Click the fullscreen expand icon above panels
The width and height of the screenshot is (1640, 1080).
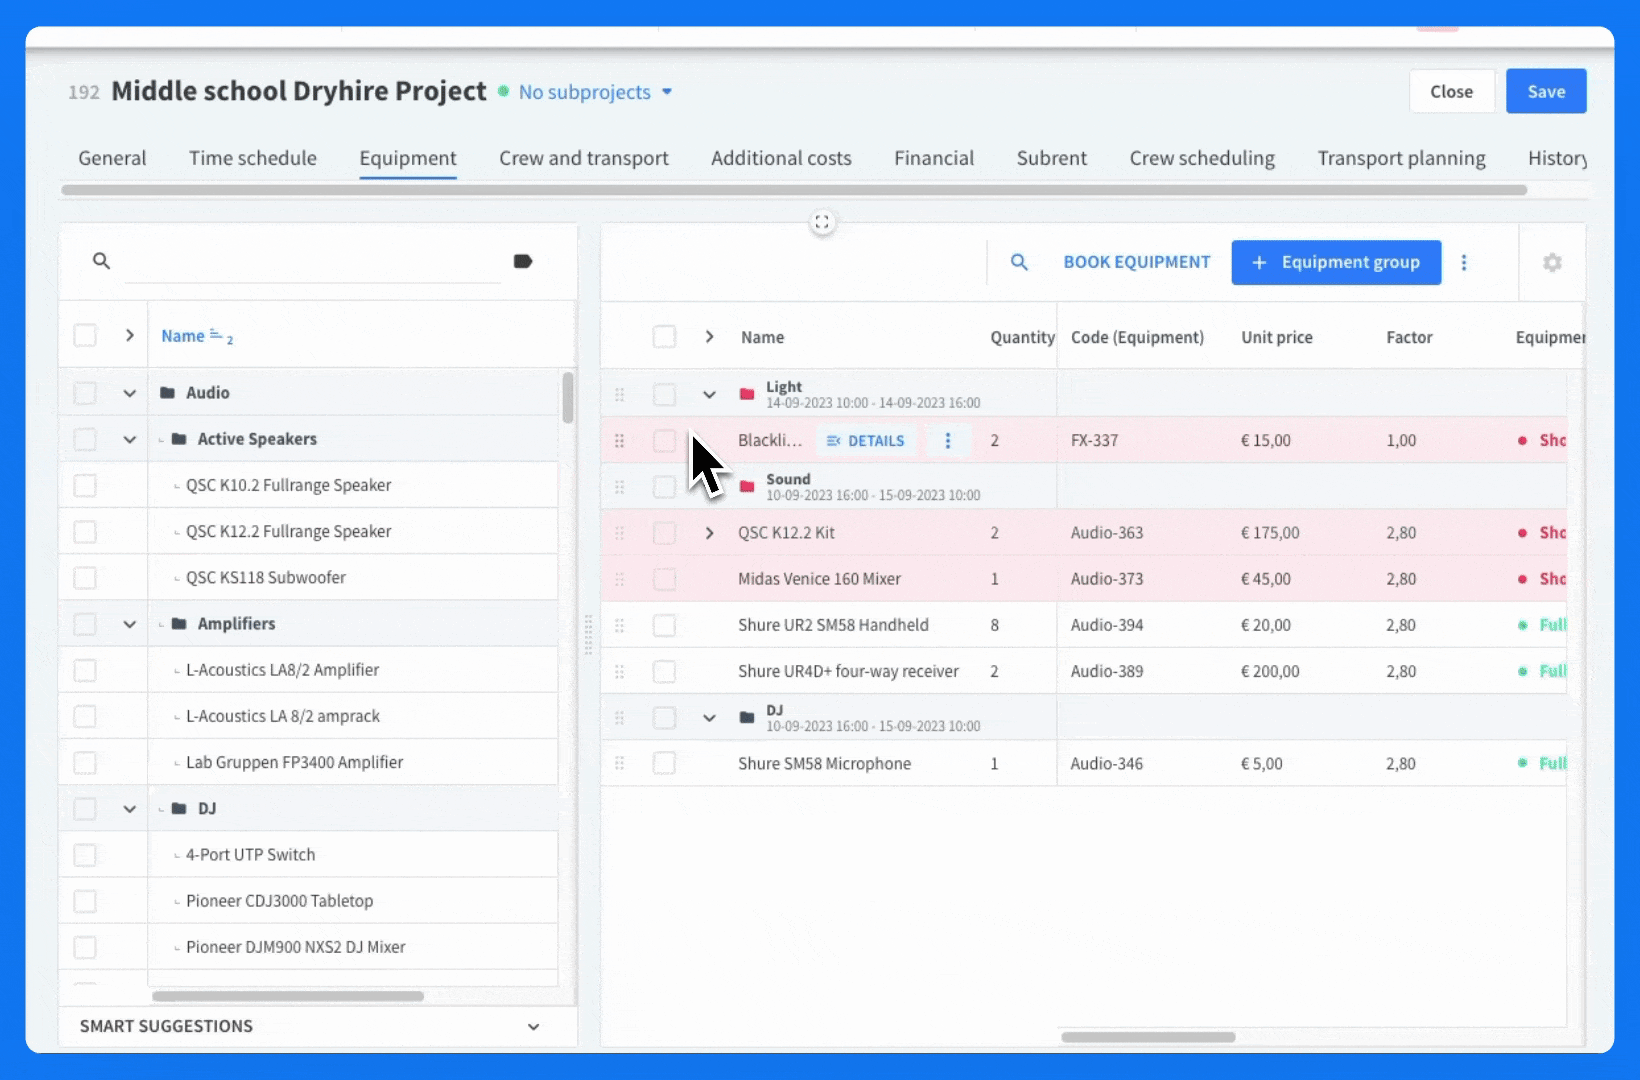(x=822, y=222)
